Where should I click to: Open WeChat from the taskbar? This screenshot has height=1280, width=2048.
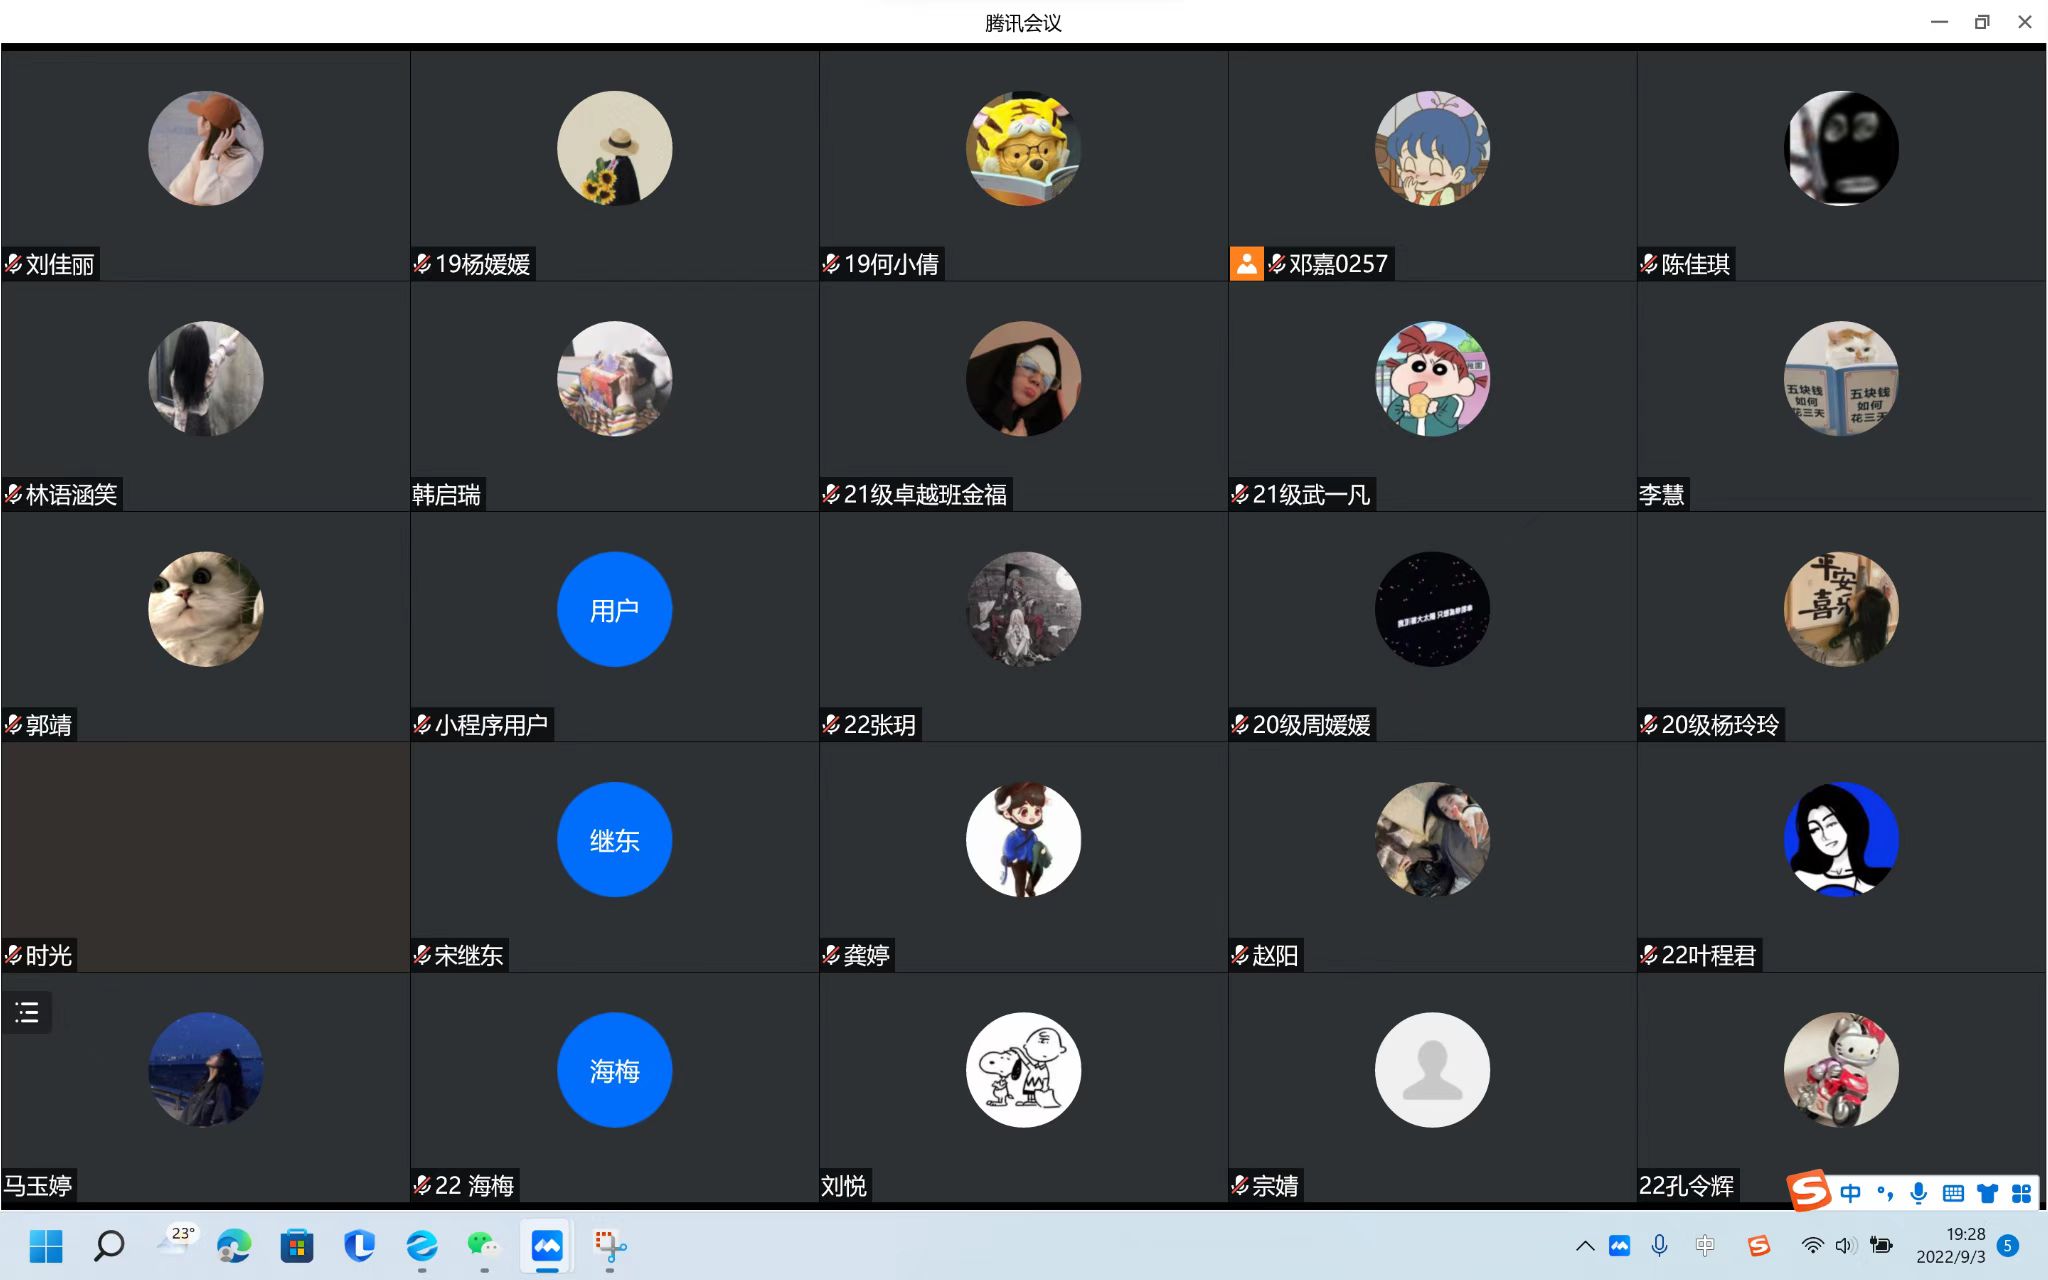click(x=483, y=1245)
